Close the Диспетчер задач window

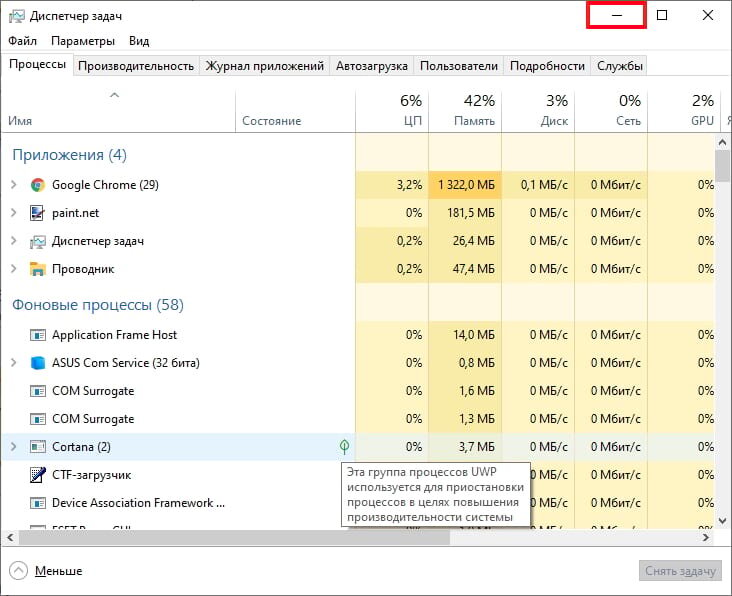[708, 15]
